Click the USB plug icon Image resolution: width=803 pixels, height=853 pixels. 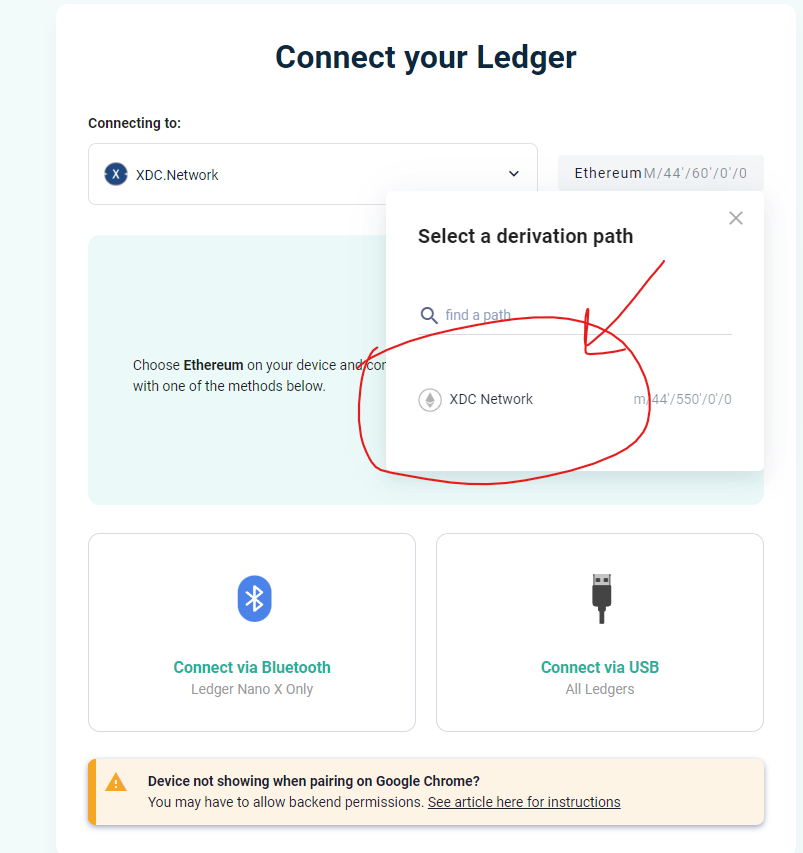click(601, 598)
